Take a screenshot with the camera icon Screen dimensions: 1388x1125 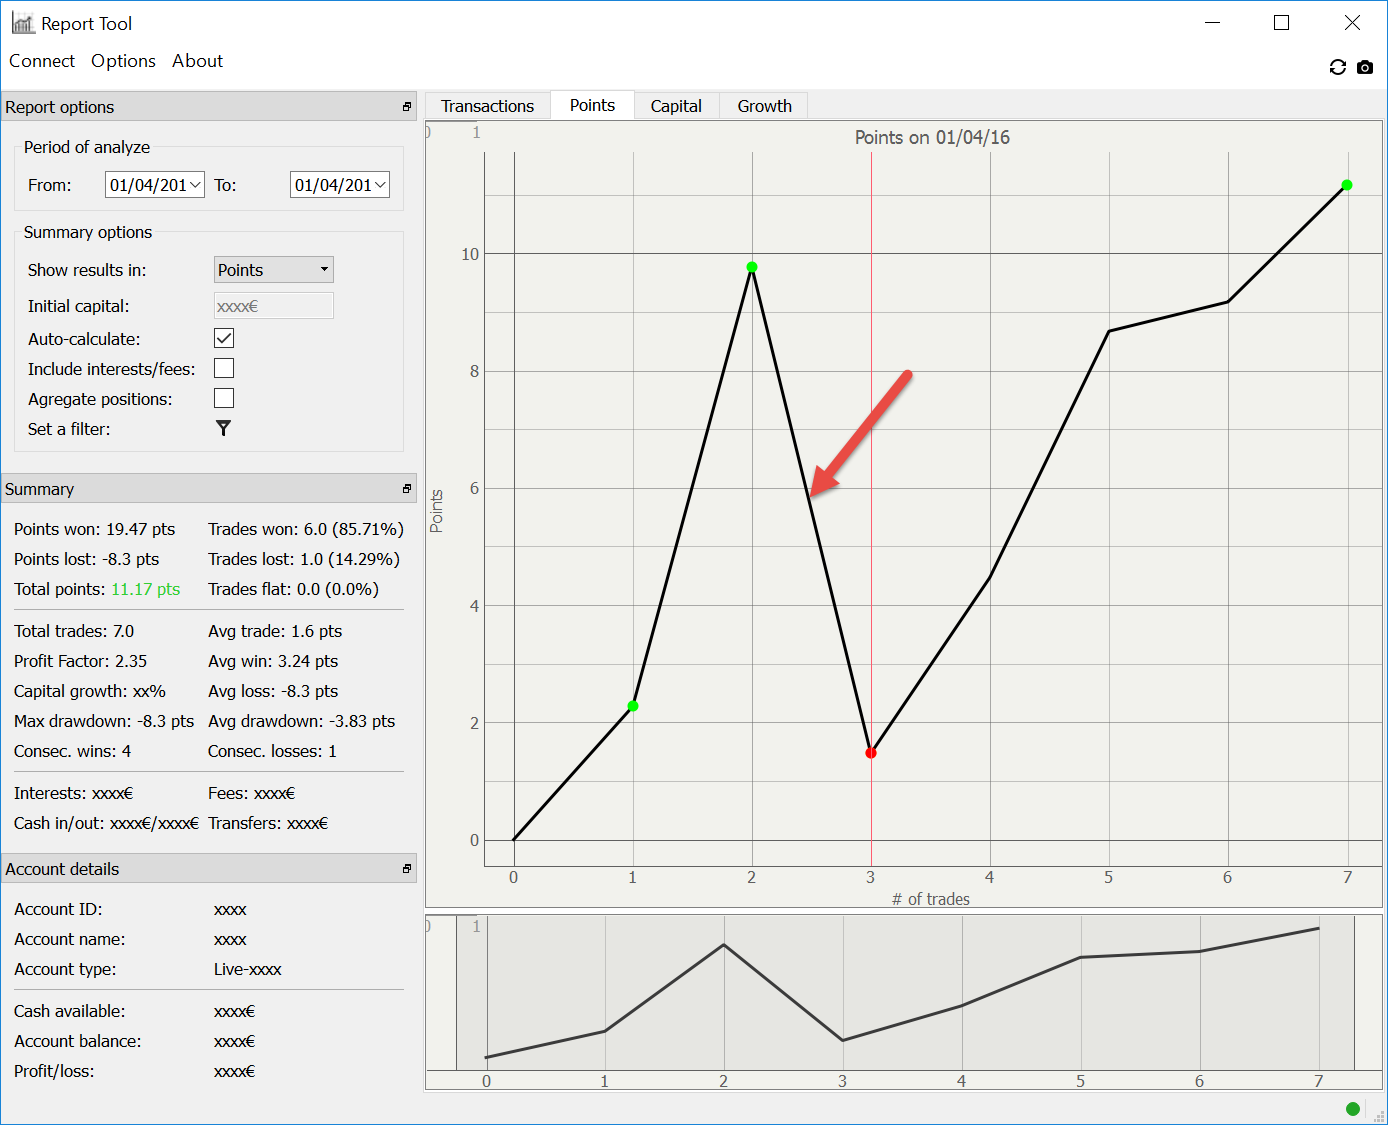tap(1365, 67)
